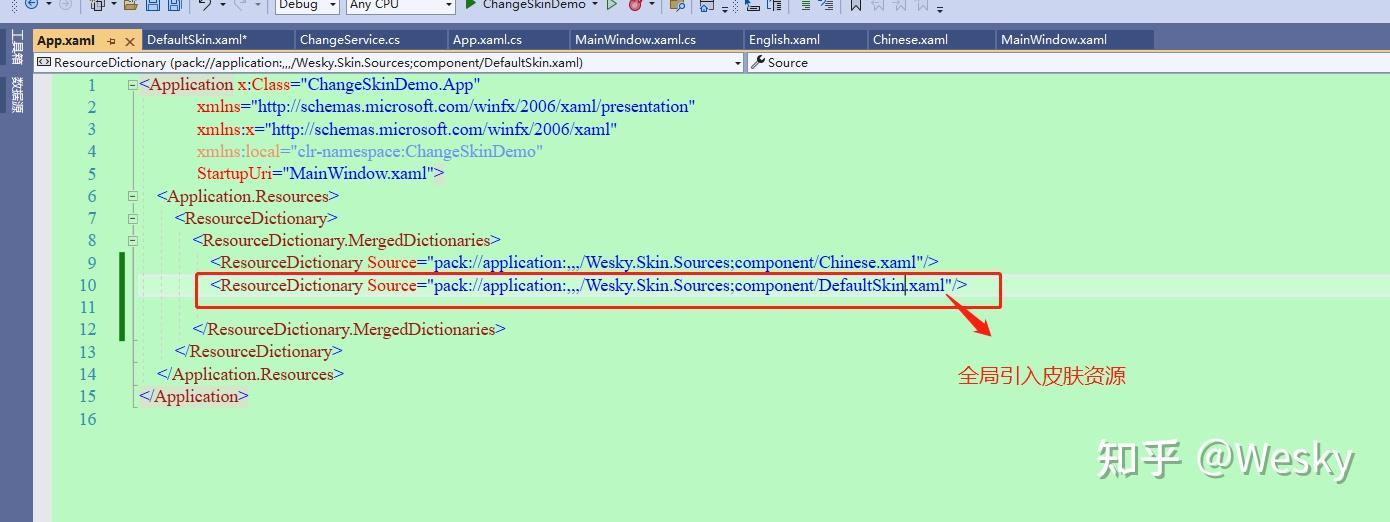Click the Save All toolbar icon
Viewport: 1390px width, 522px height.
click(x=174, y=5)
